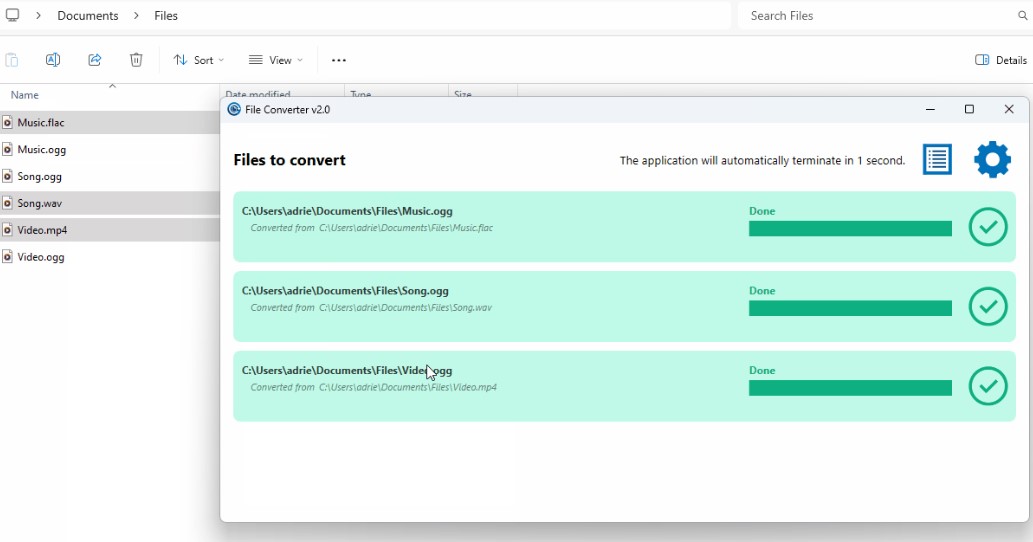Click the Delete trash icon in Explorer
This screenshot has height=542, width=1033.
[x=136, y=60]
